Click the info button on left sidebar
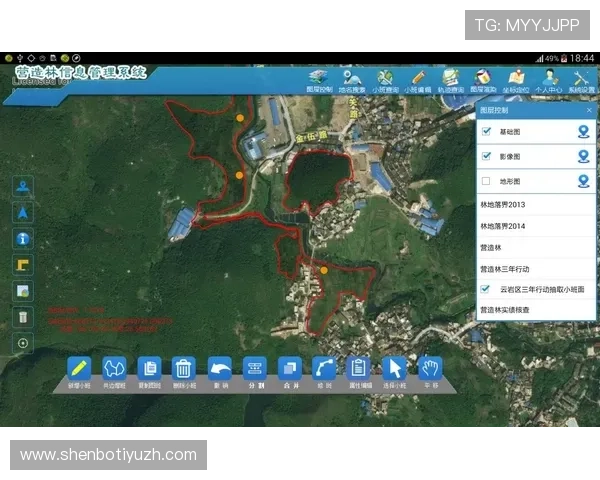This screenshot has width=600, height=480. pyautogui.click(x=24, y=238)
